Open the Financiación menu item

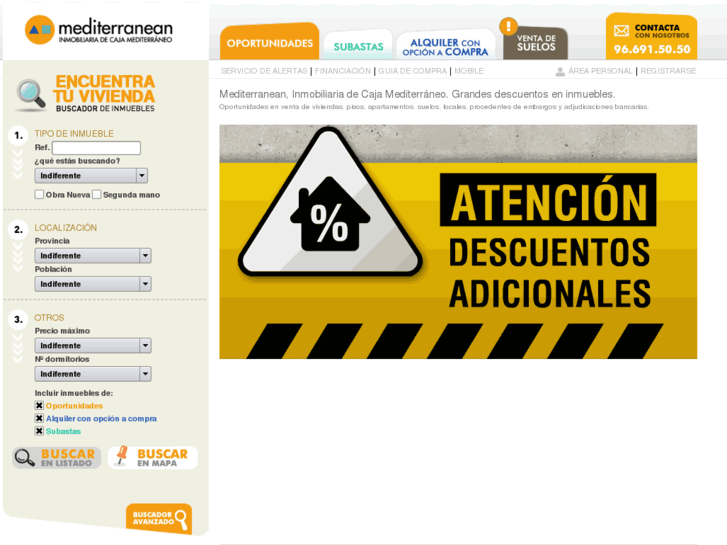[x=343, y=71]
